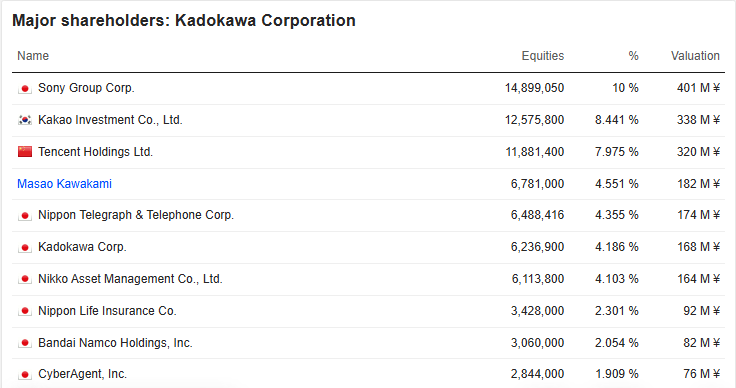Click the flag icon next to Nippon Telegraph & Telephone
736x388 pixels.
25,216
